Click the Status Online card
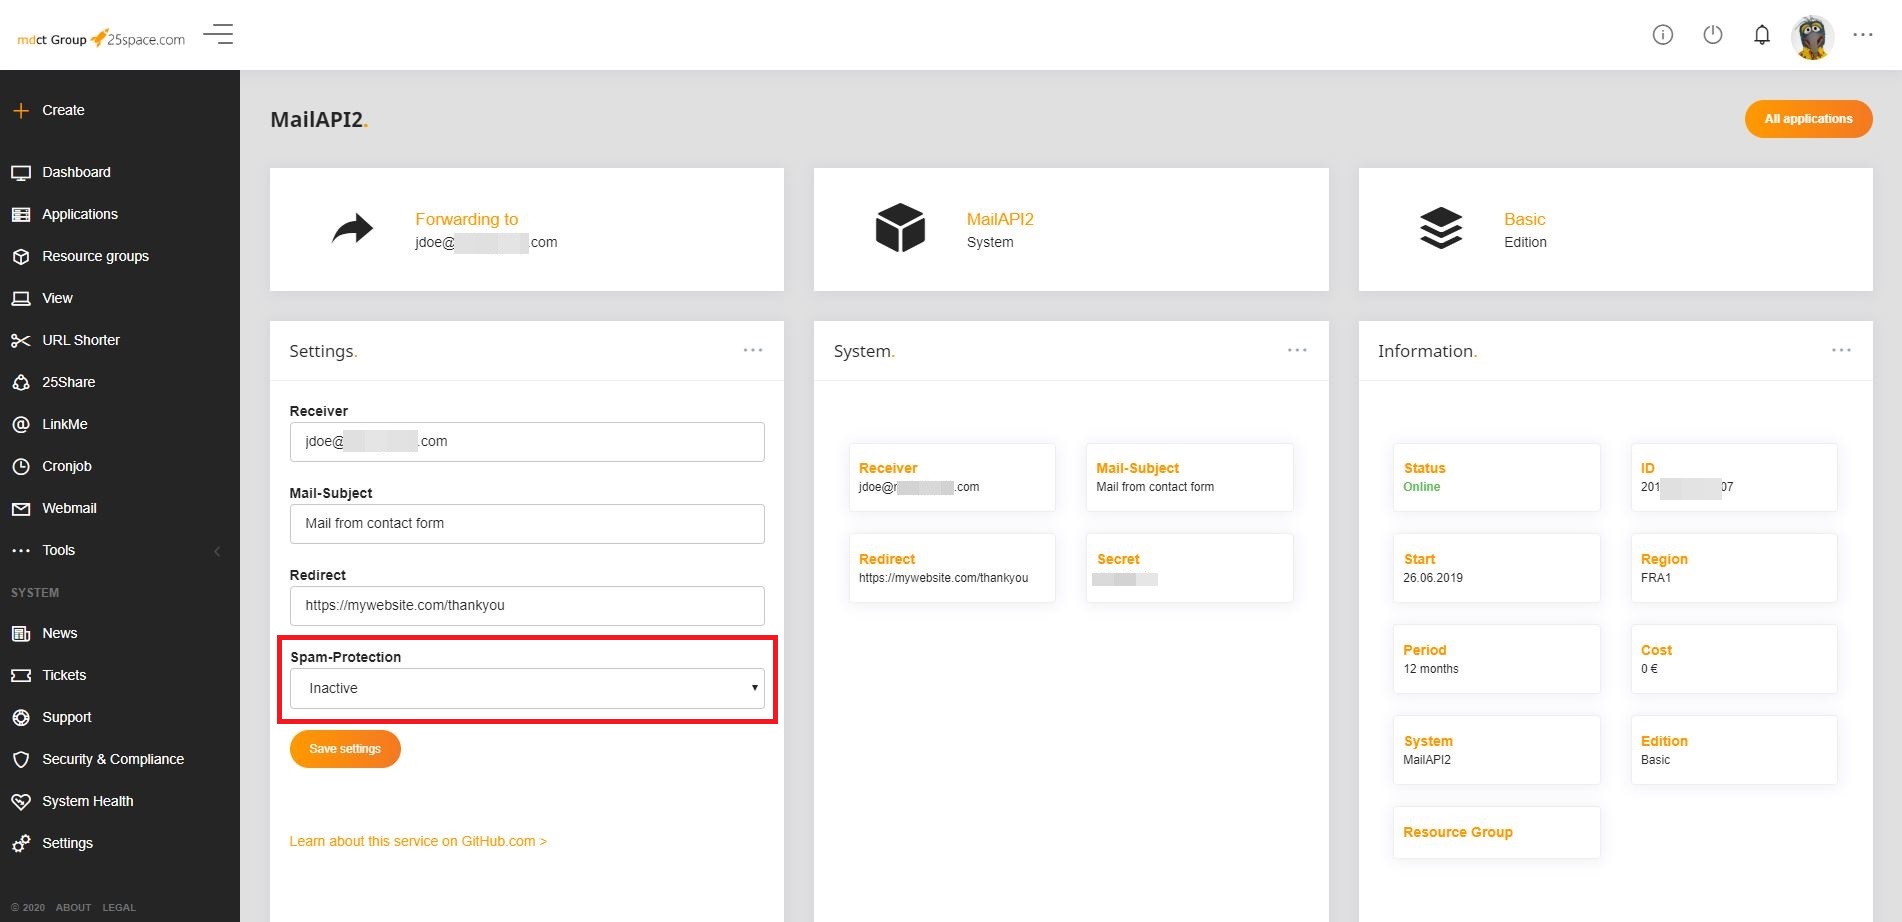Image resolution: width=1902 pixels, height=922 pixels. (x=1496, y=477)
